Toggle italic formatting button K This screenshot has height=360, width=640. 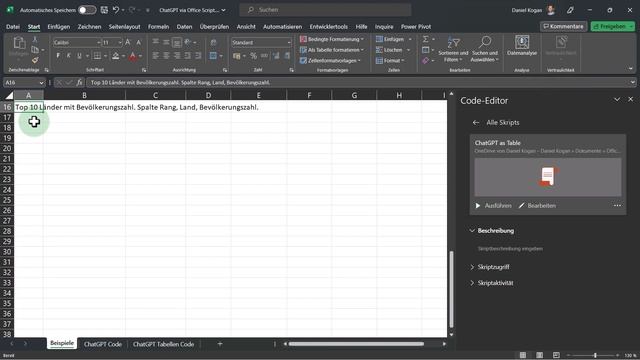pos(69,56)
